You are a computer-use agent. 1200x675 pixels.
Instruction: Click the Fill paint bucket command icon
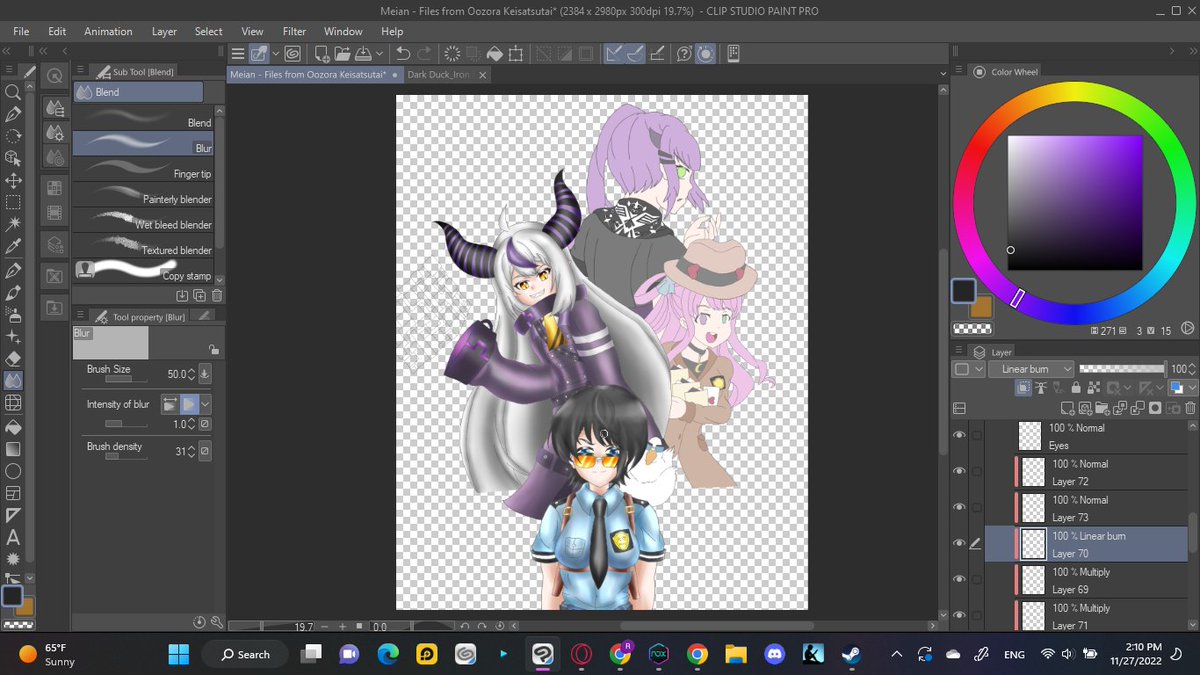[x=494, y=53]
